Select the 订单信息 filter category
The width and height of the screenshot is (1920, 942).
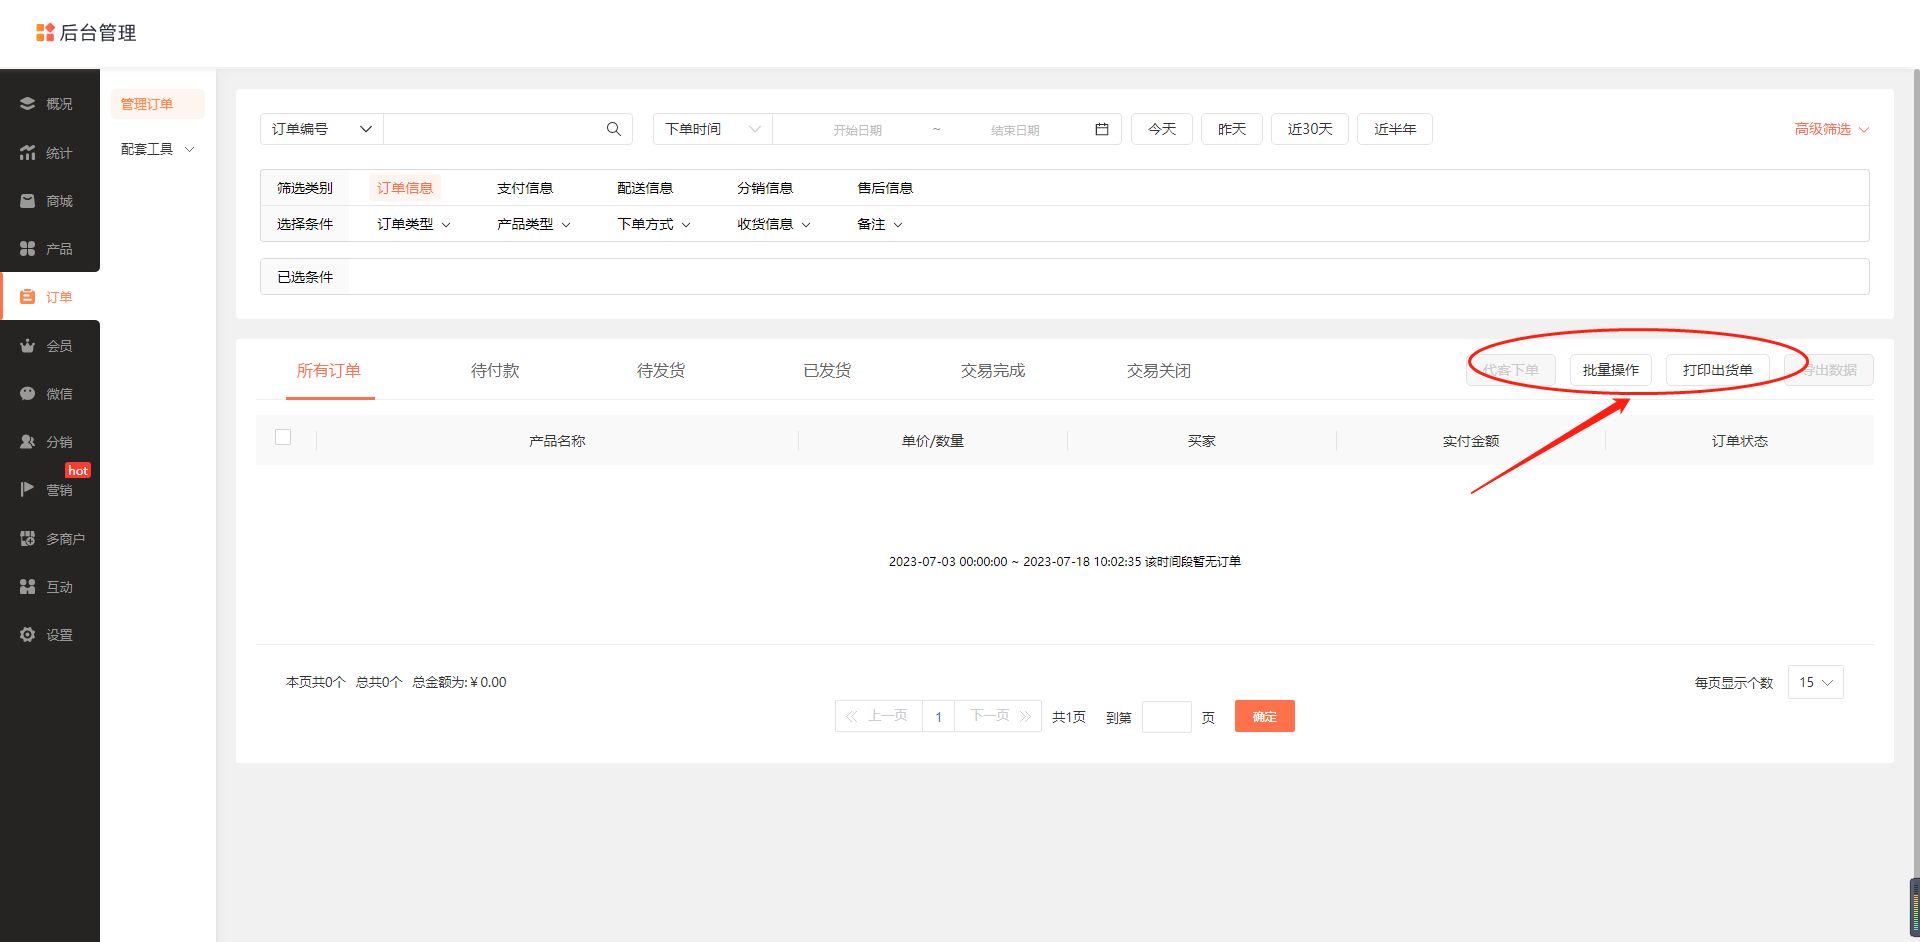click(x=405, y=188)
